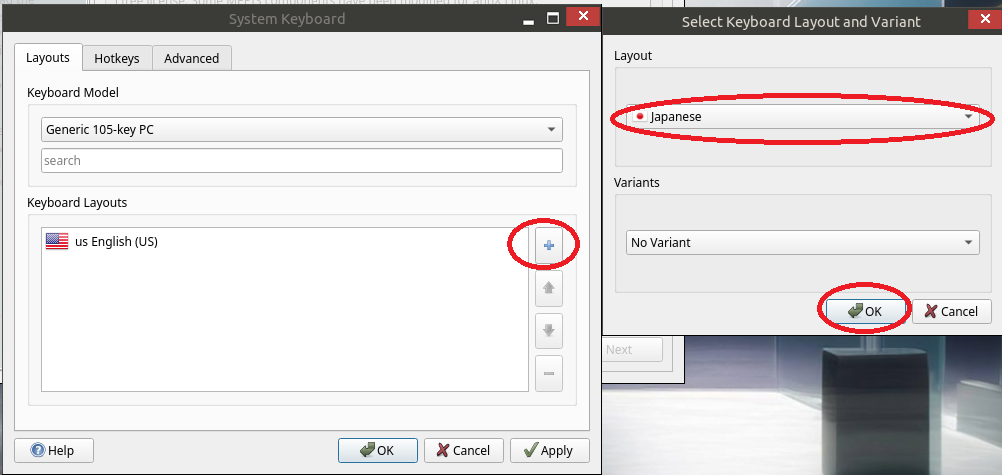Select the US flag icon in layouts list
Viewport: 1002px width, 475px height.
click(57, 241)
